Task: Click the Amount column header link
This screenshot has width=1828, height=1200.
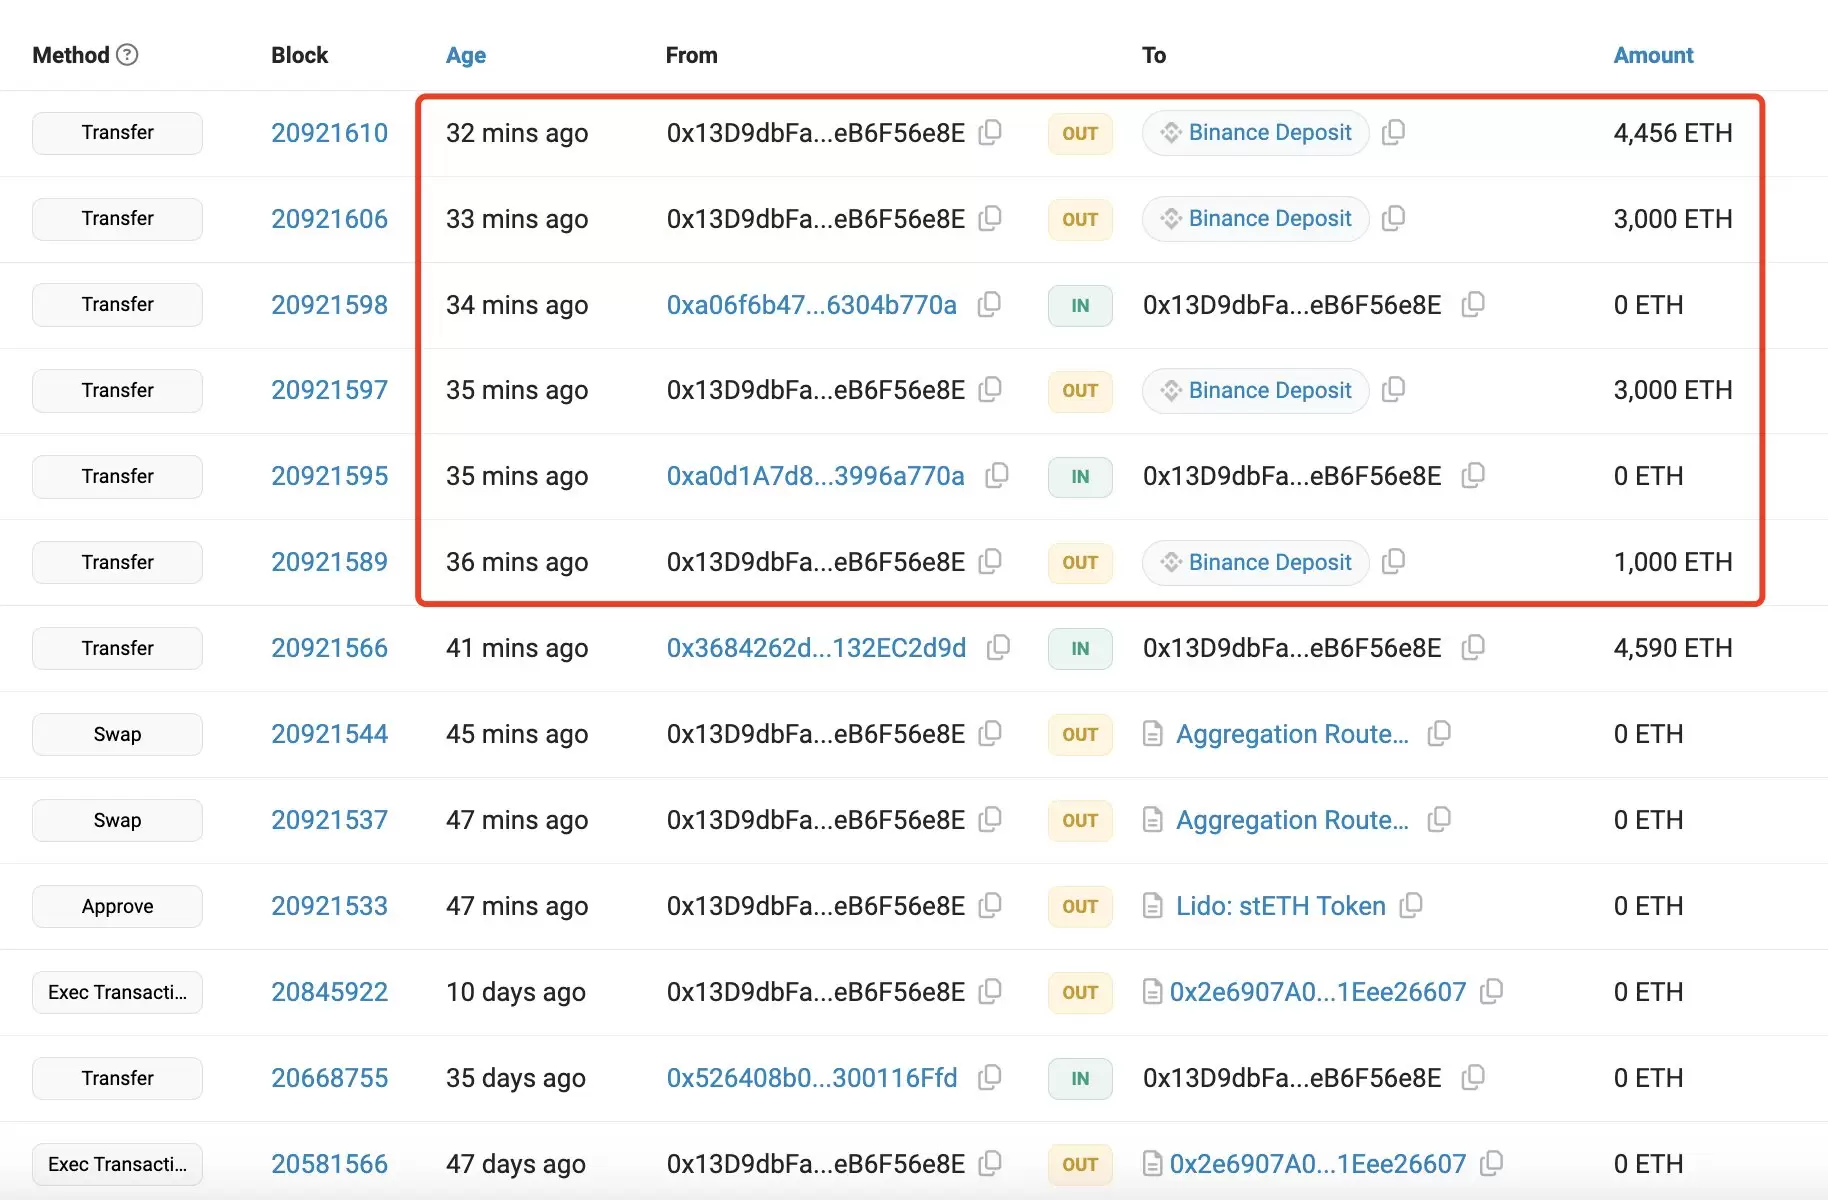Action: point(1652,55)
